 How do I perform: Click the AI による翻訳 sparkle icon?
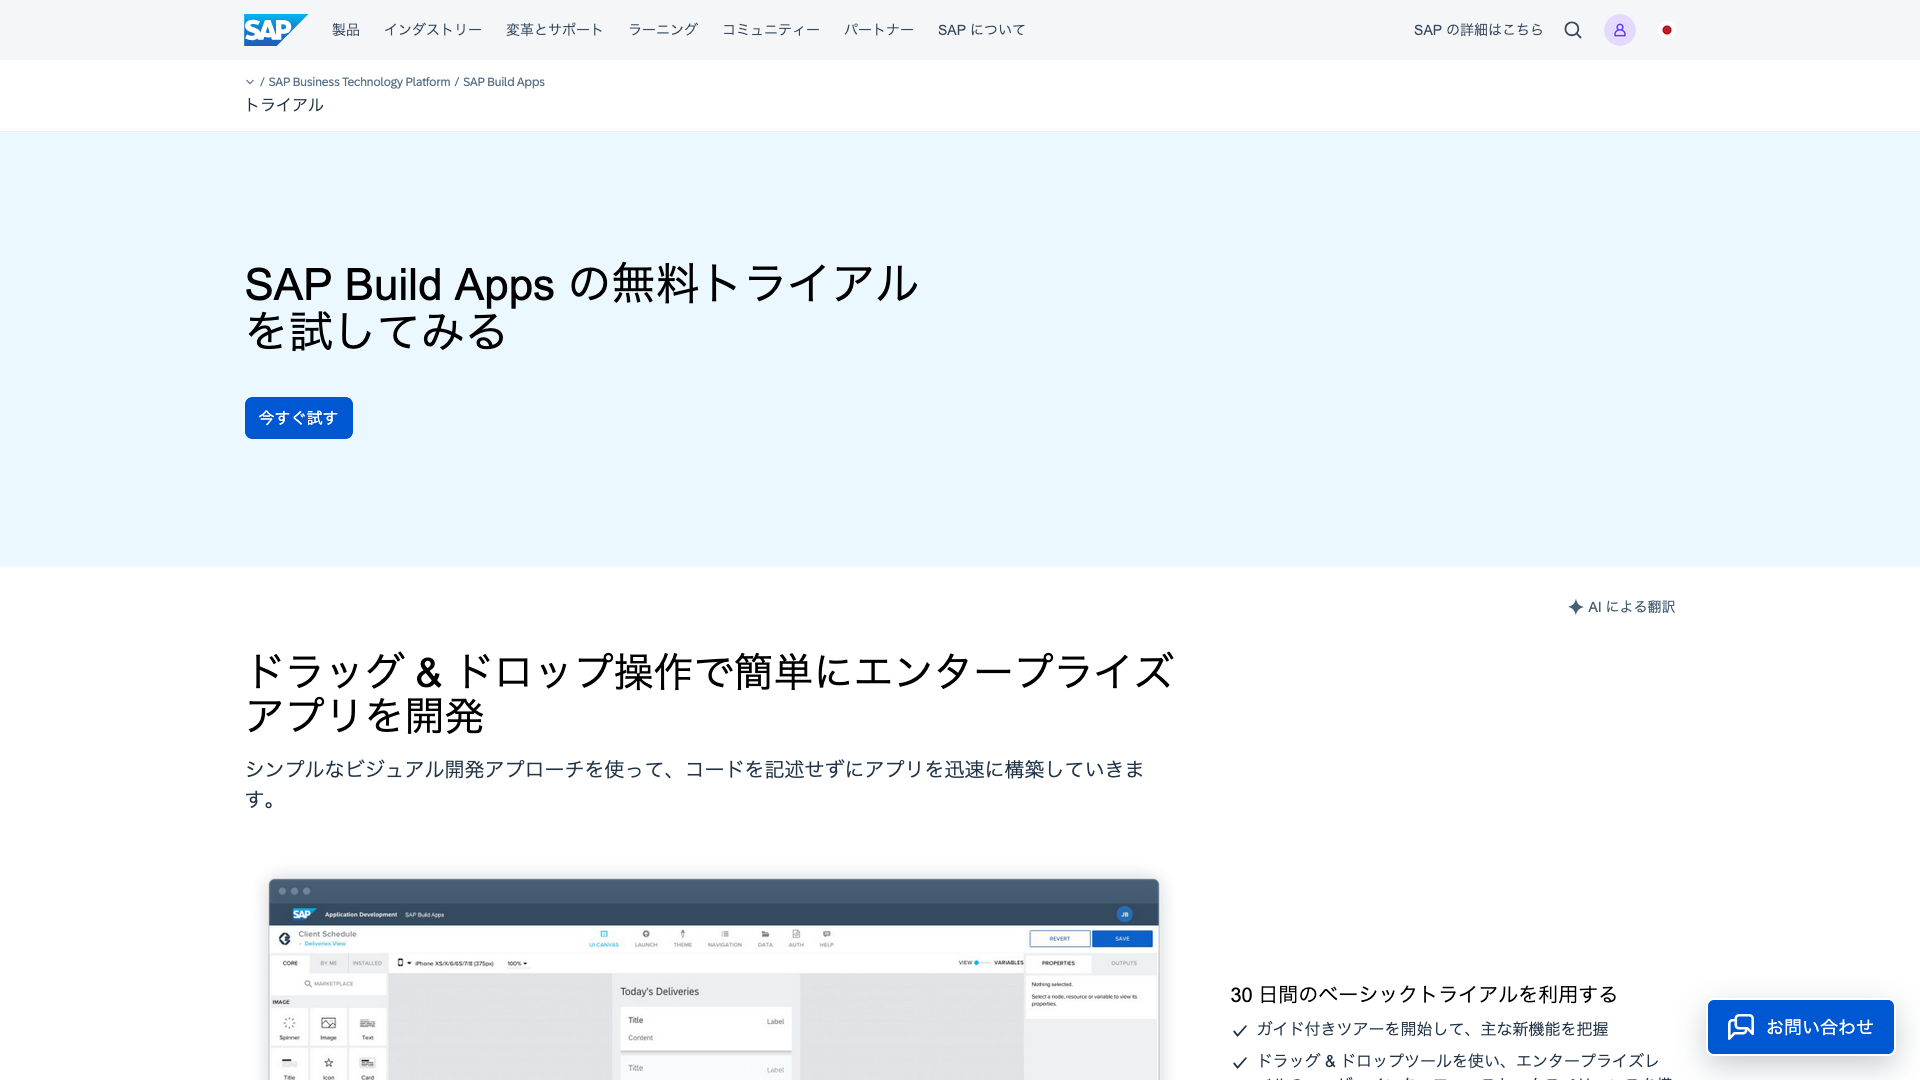(x=1576, y=607)
